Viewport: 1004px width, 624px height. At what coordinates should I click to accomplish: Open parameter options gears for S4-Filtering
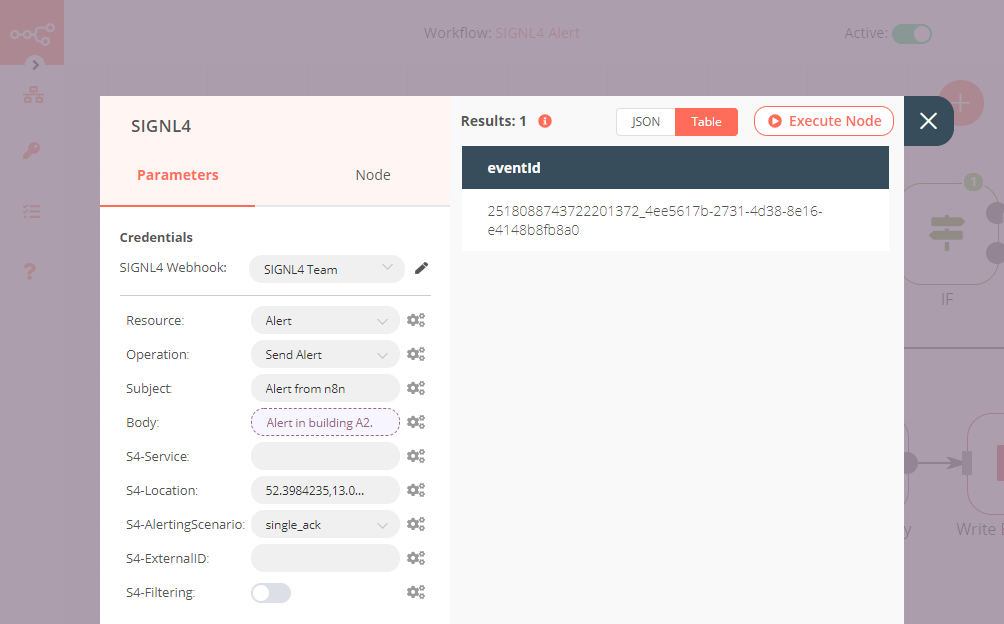(416, 592)
